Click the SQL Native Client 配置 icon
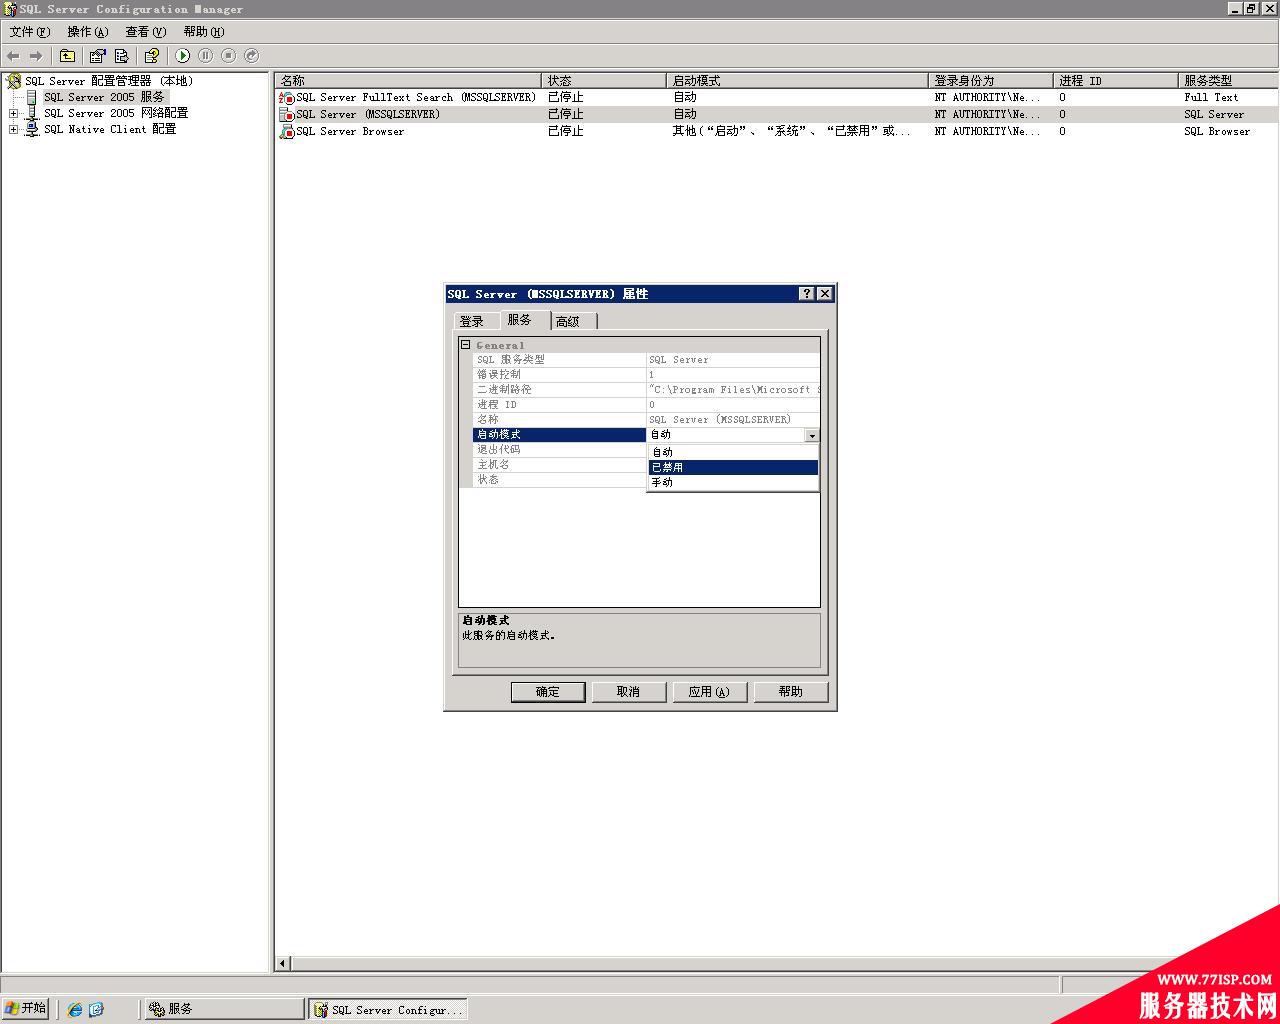The image size is (1280, 1024). coord(32,129)
